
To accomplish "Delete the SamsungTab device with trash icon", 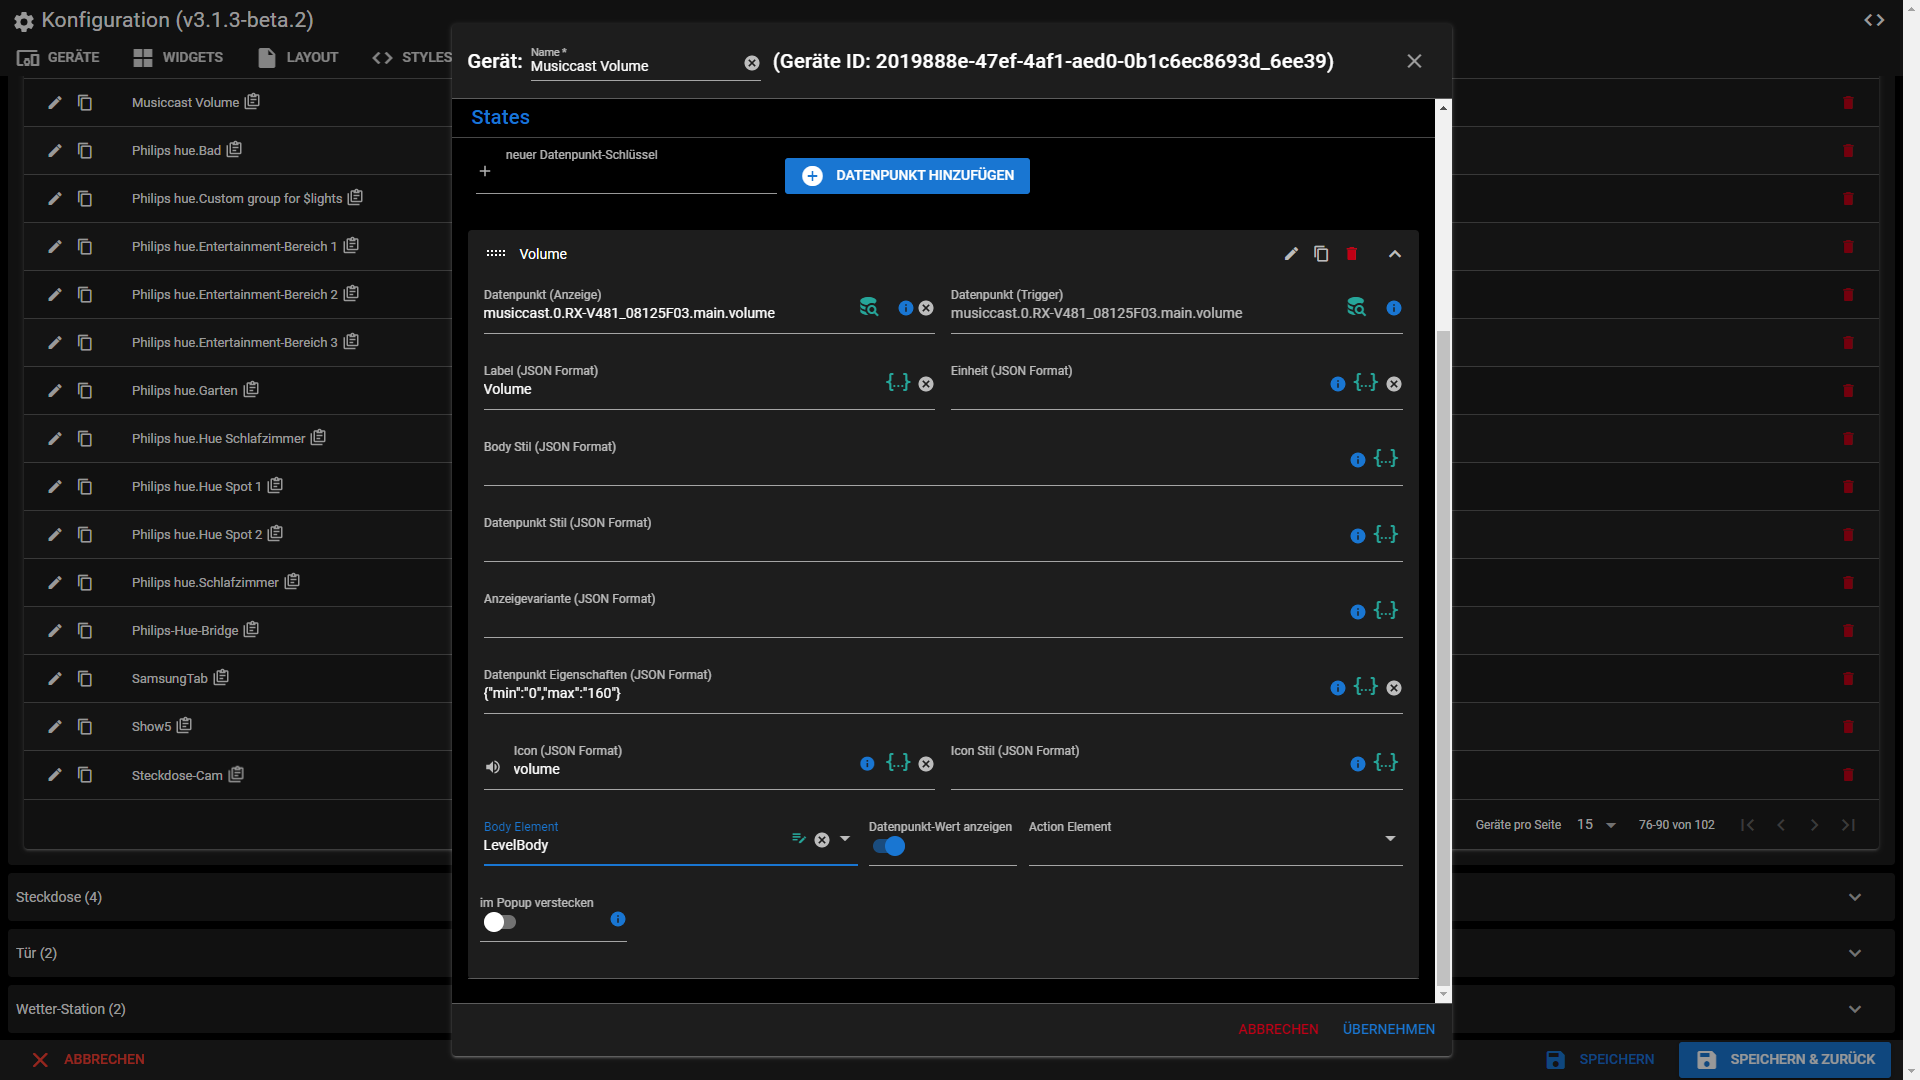I will pos(1848,679).
